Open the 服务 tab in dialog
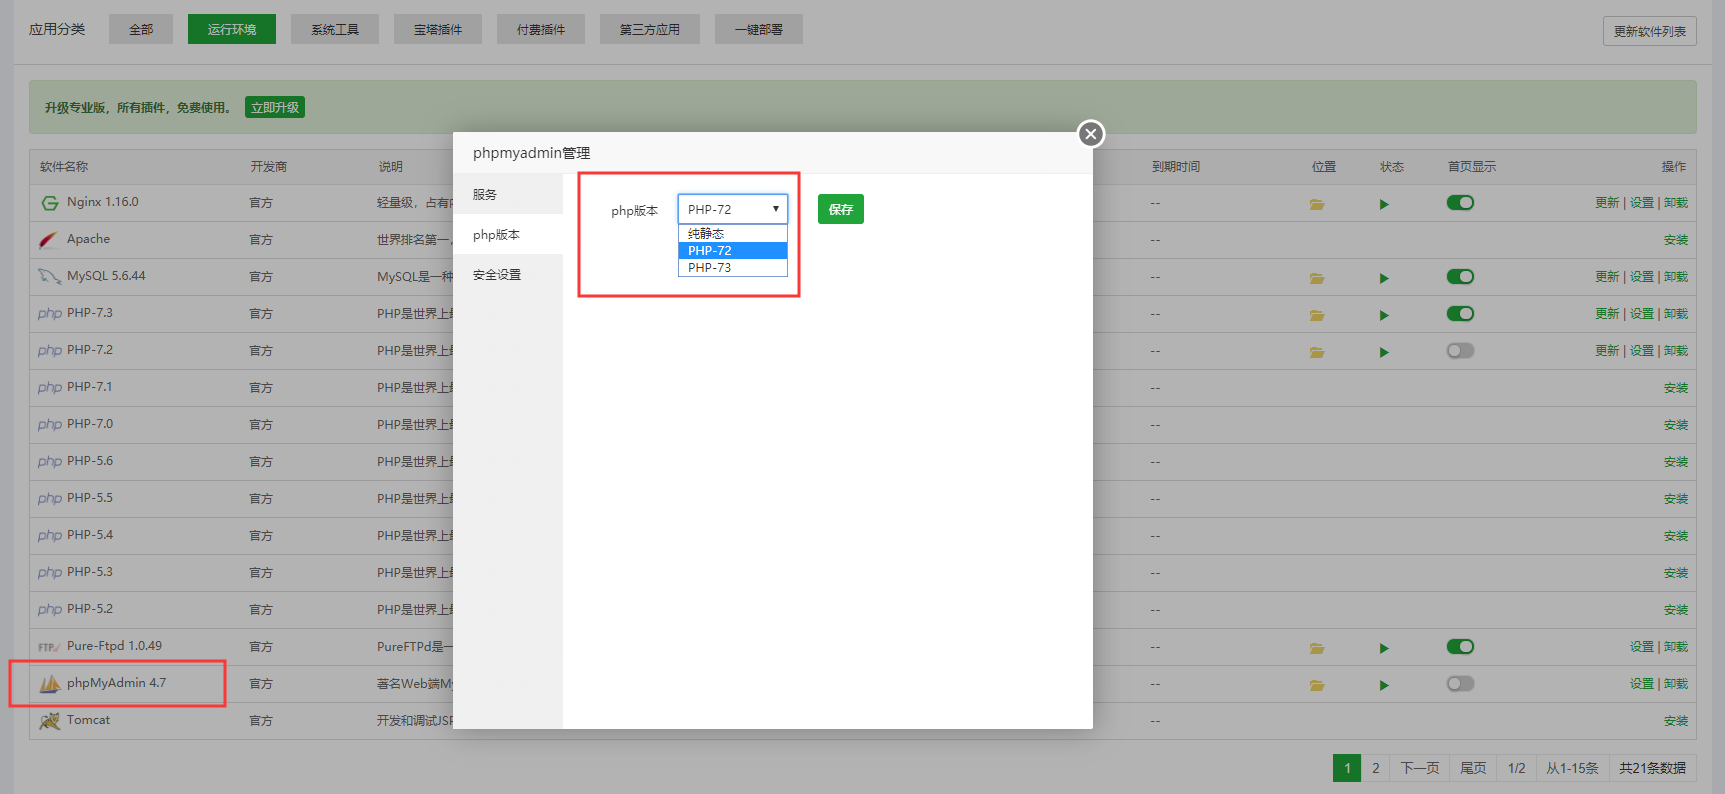This screenshot has height=794, width=1725. (508, 194)
